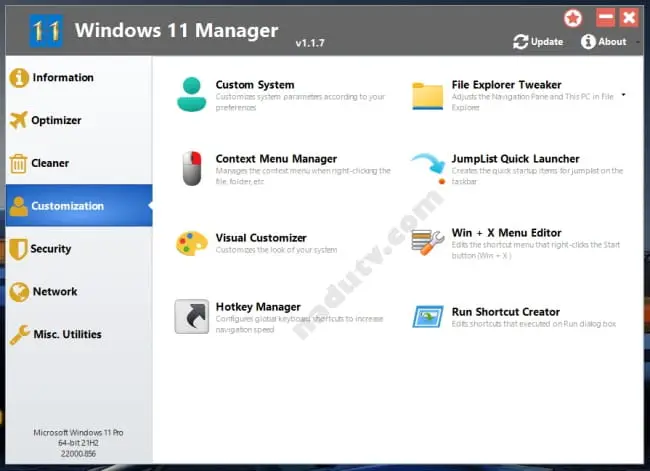
Task: Open the File Explorer Tweaker title
Action: tap(507, 85)
